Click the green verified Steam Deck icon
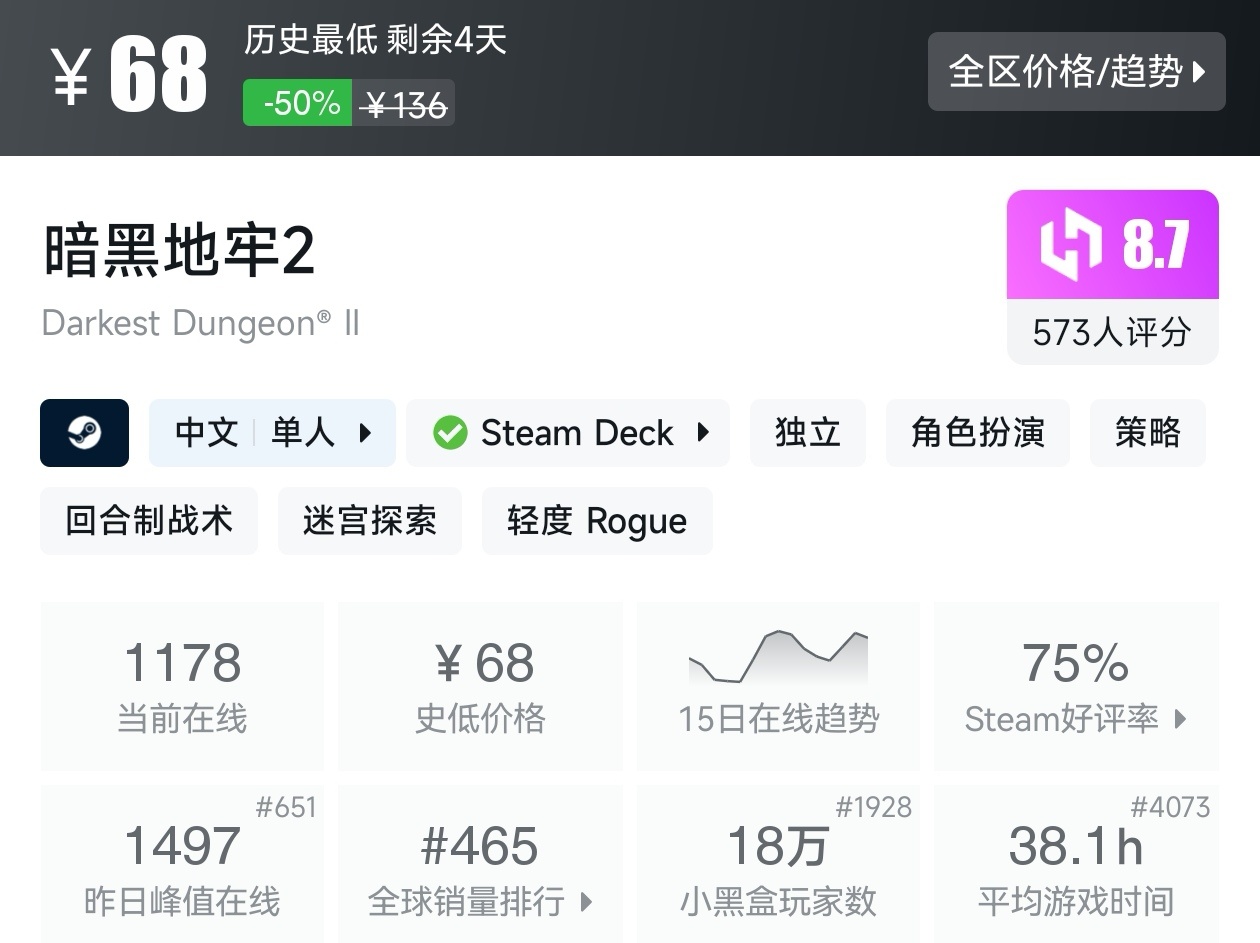This screenshot has width=1260, height=943. coord(450,432)
